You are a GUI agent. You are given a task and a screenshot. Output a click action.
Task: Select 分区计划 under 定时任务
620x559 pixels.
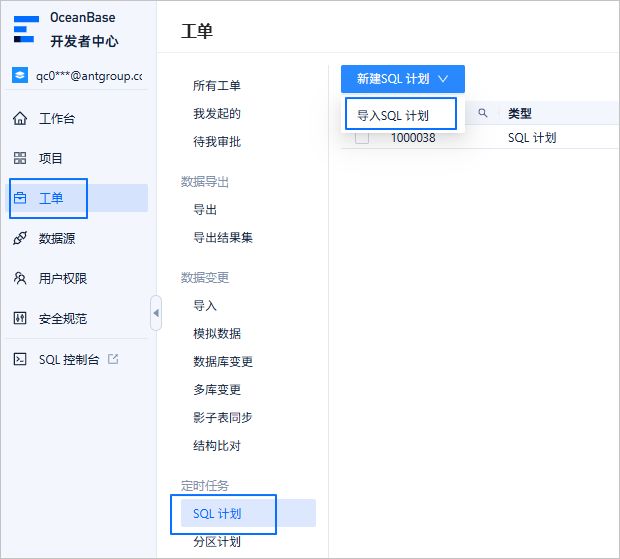coord(217,541)
